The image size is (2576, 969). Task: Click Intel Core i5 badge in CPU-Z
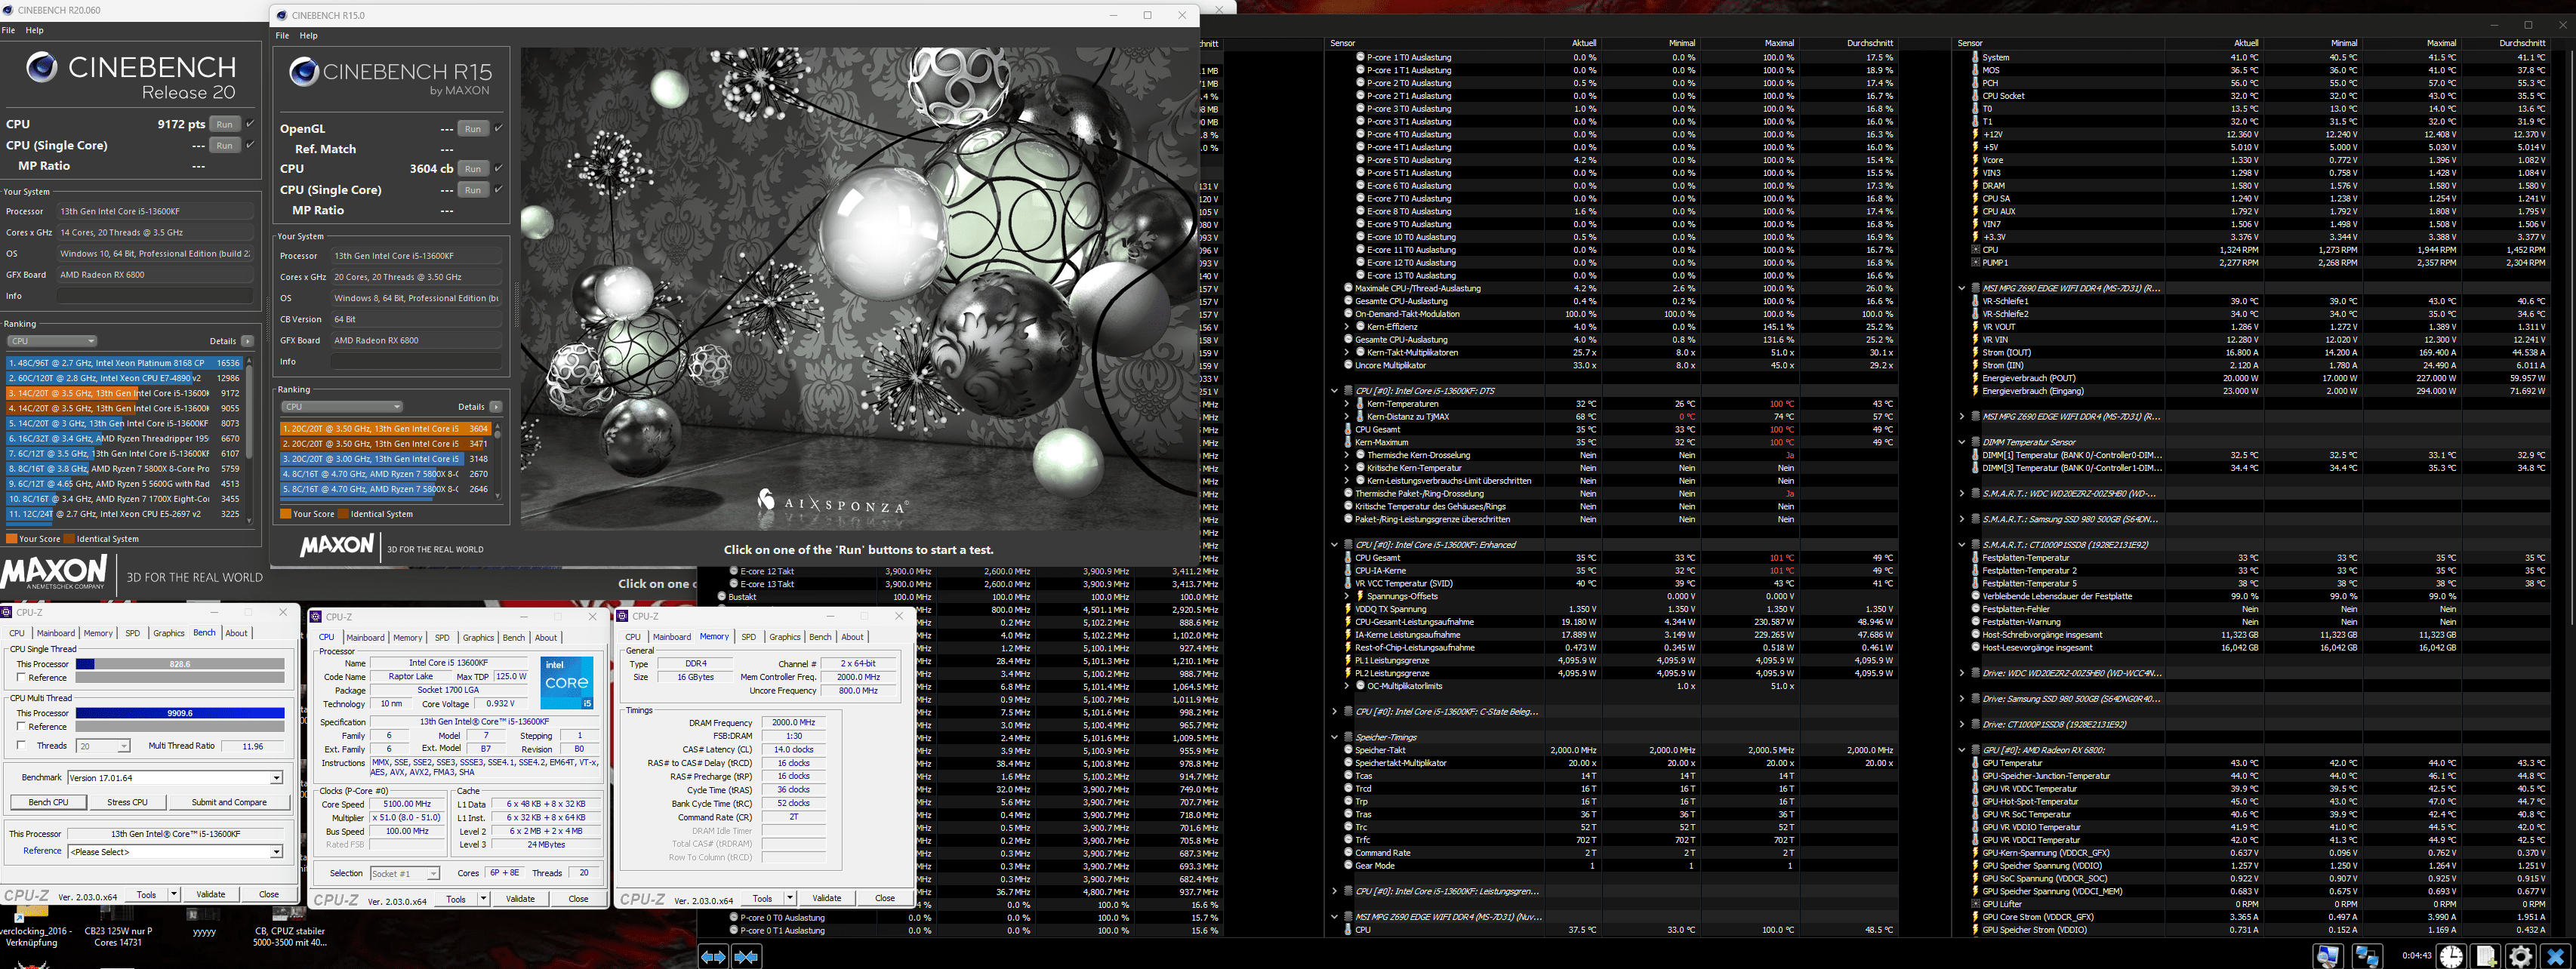click(x=567, y=683)
